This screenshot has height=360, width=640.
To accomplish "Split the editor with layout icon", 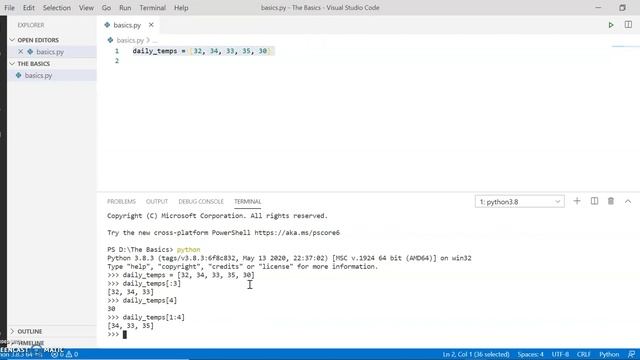I will point(628,25).
